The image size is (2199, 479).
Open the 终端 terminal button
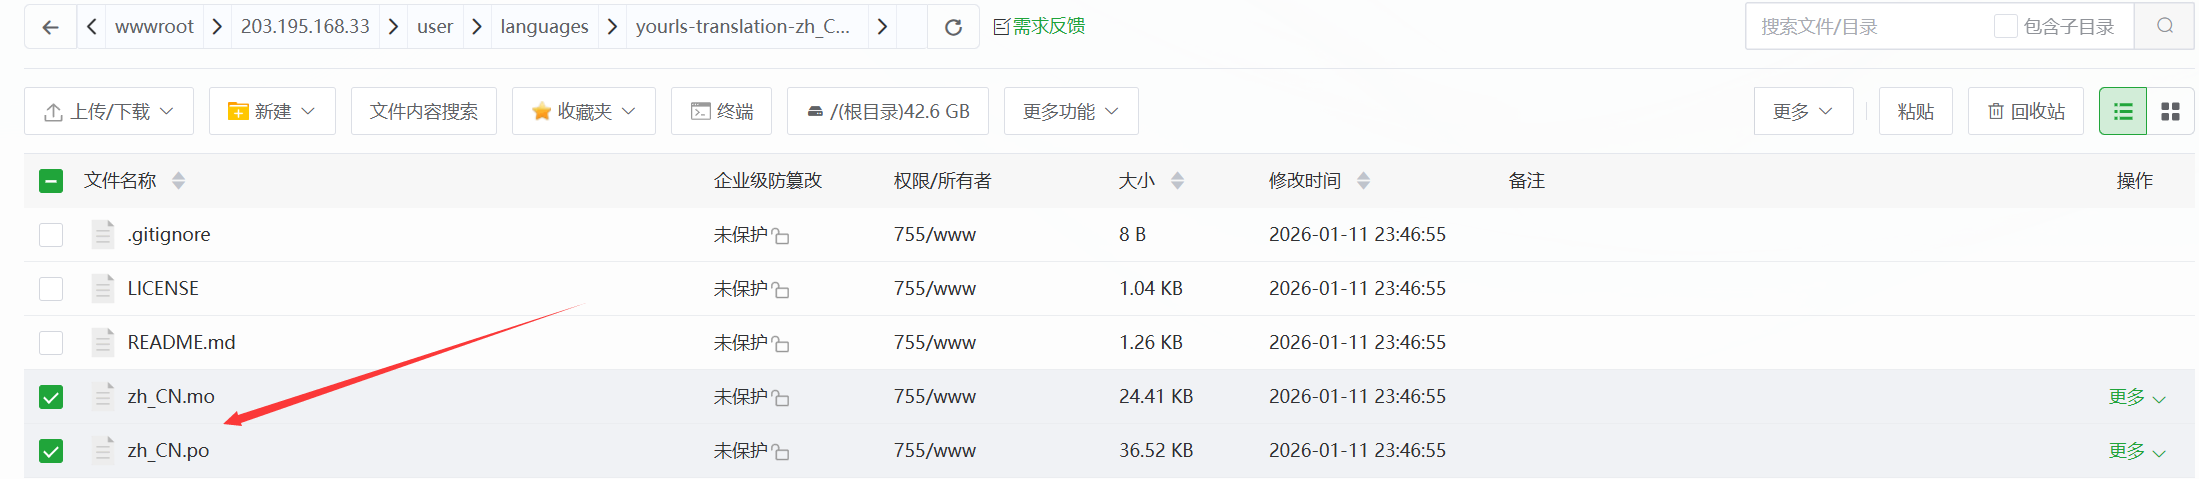coord(721,111)
